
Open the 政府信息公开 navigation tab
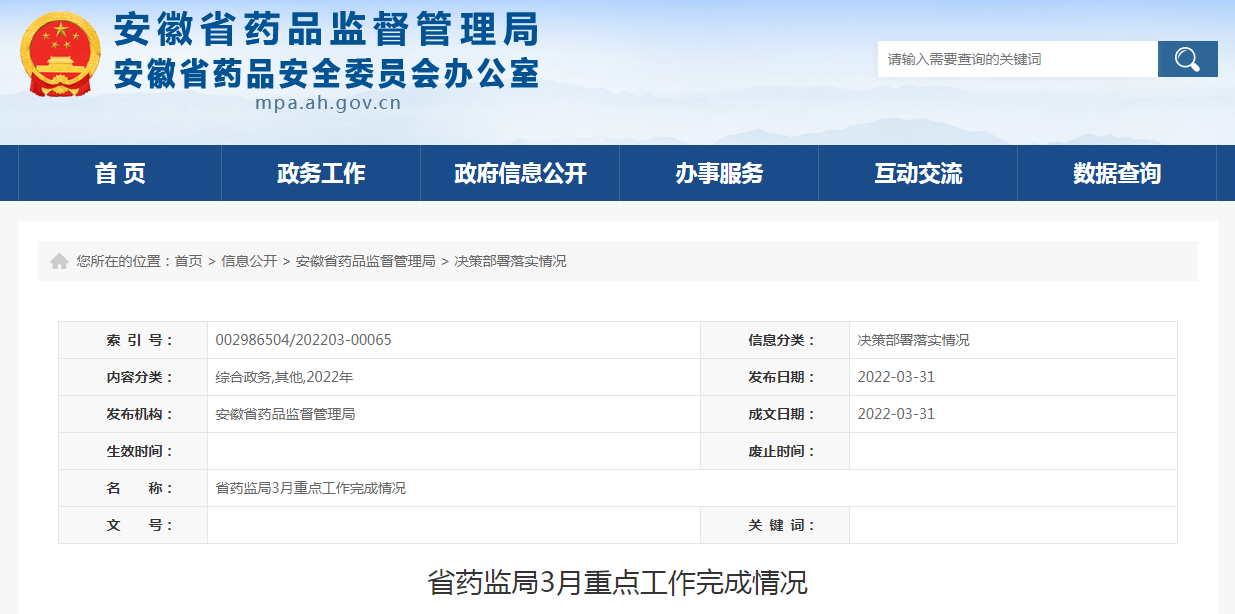click(520, 173)
